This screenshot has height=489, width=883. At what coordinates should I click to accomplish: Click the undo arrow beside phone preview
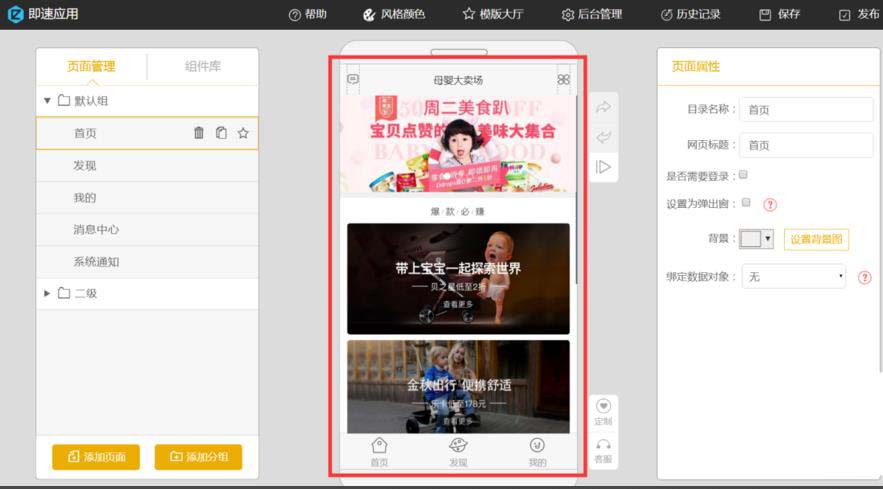click(x=603, y=137)
